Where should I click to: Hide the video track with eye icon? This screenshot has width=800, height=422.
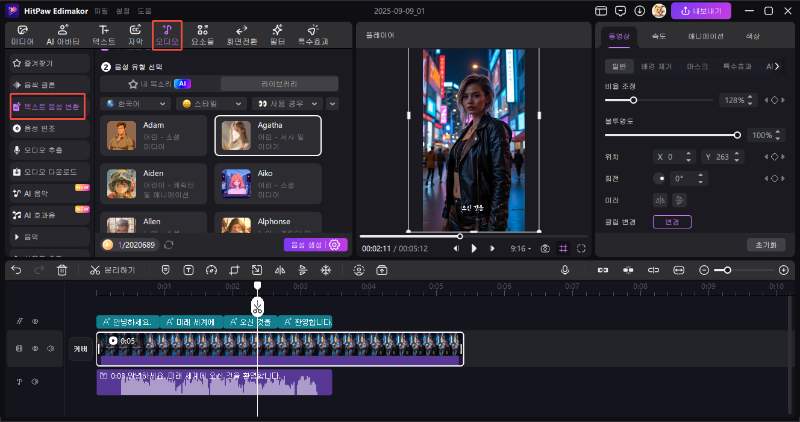[35, 349]
